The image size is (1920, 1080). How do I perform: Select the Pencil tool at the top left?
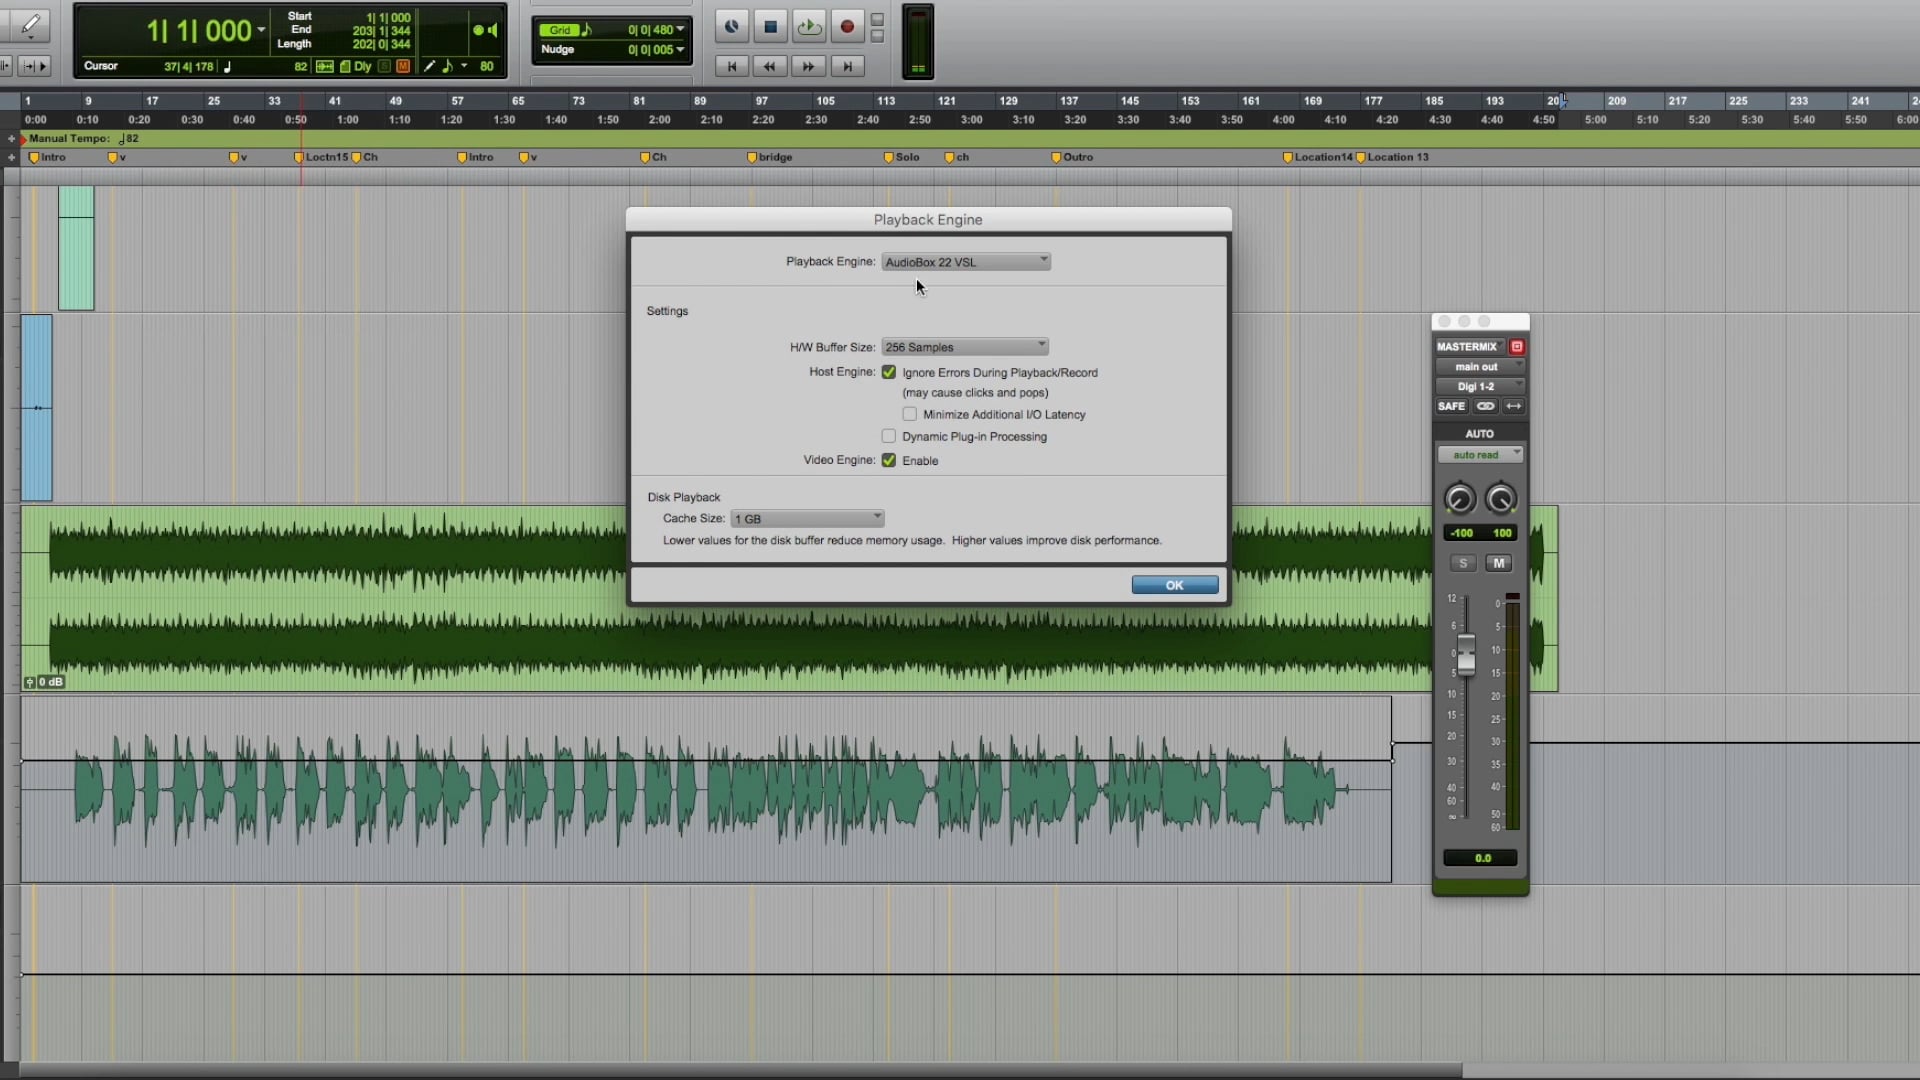click(30, 26)
